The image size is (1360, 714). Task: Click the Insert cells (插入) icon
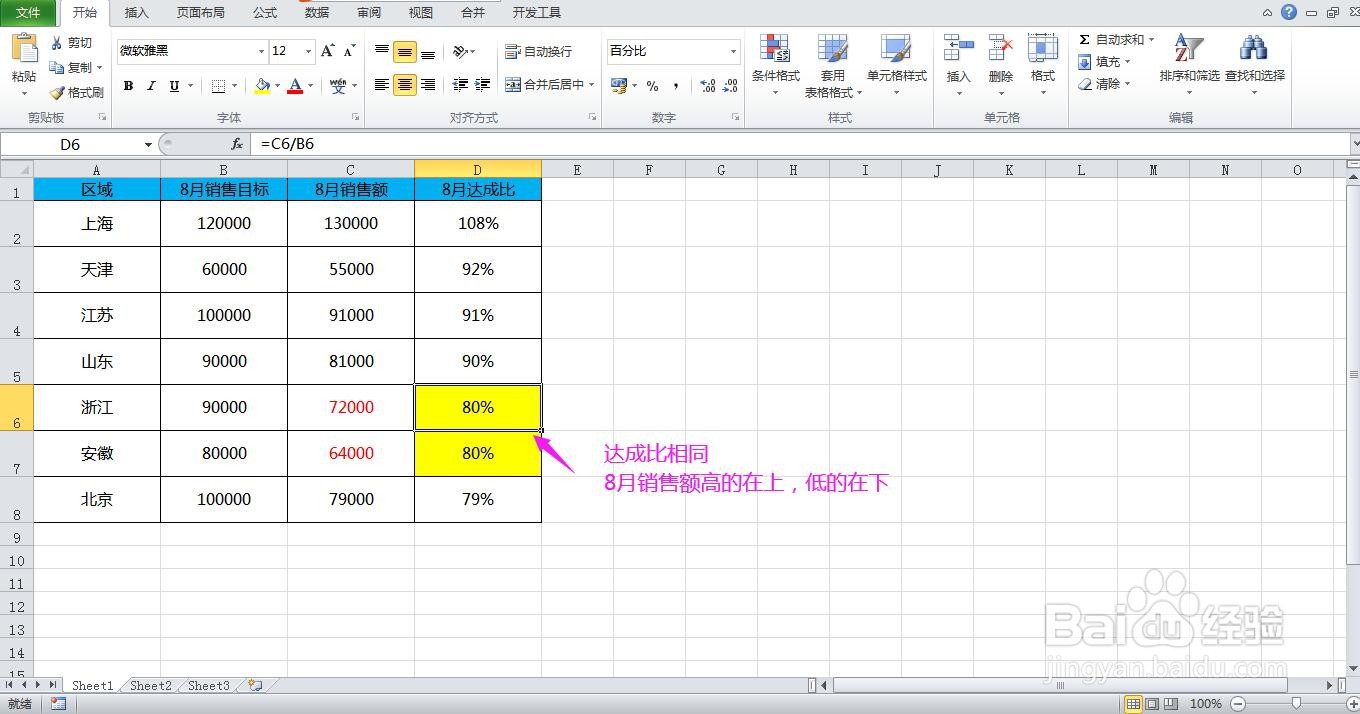pyautogui.click(x=958, y=49)
